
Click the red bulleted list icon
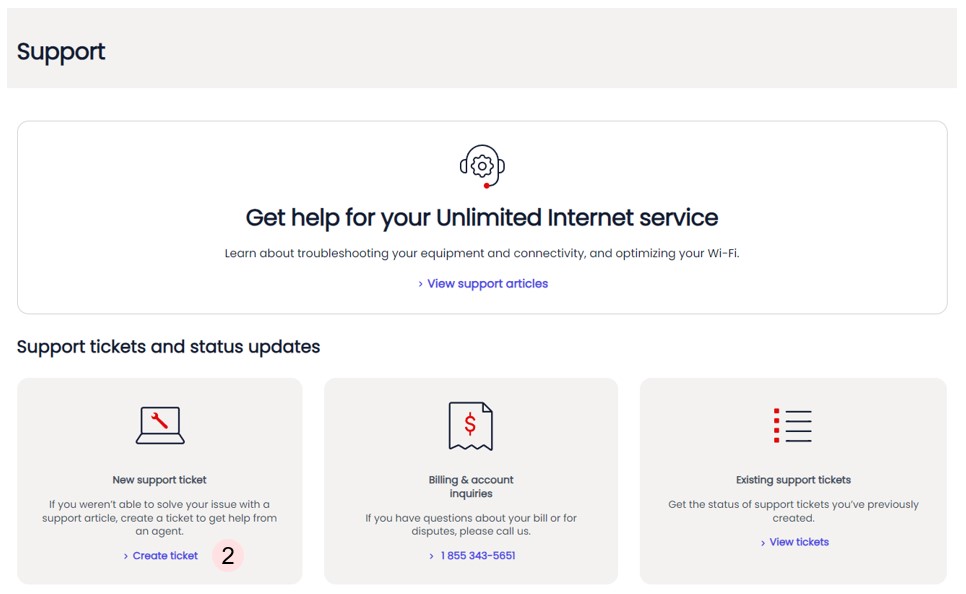click(793, 425)
